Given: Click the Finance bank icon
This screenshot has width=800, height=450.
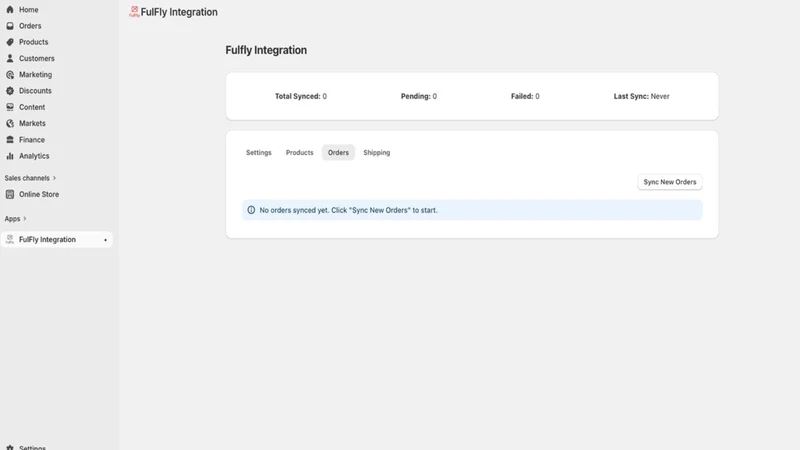Looking at the screenshot, I should point(10,140).
